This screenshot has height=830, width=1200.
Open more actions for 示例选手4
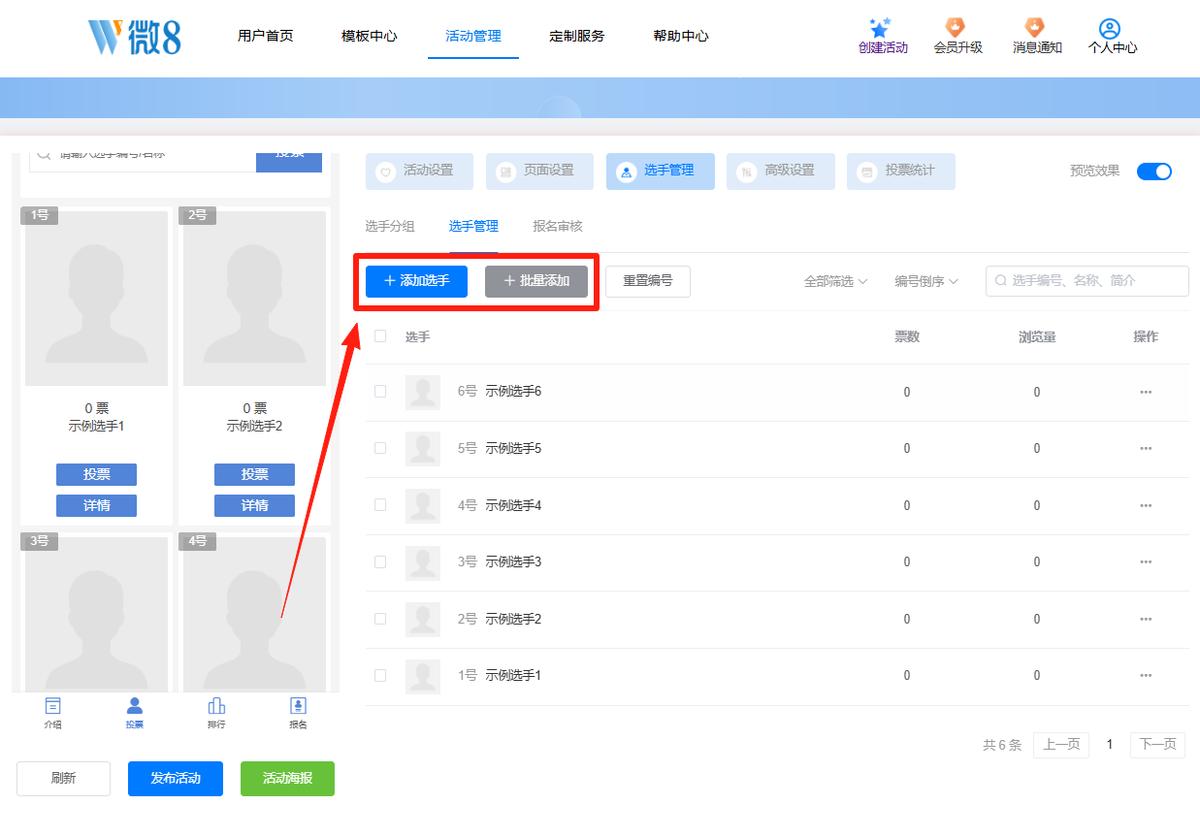click(1146, 506)
